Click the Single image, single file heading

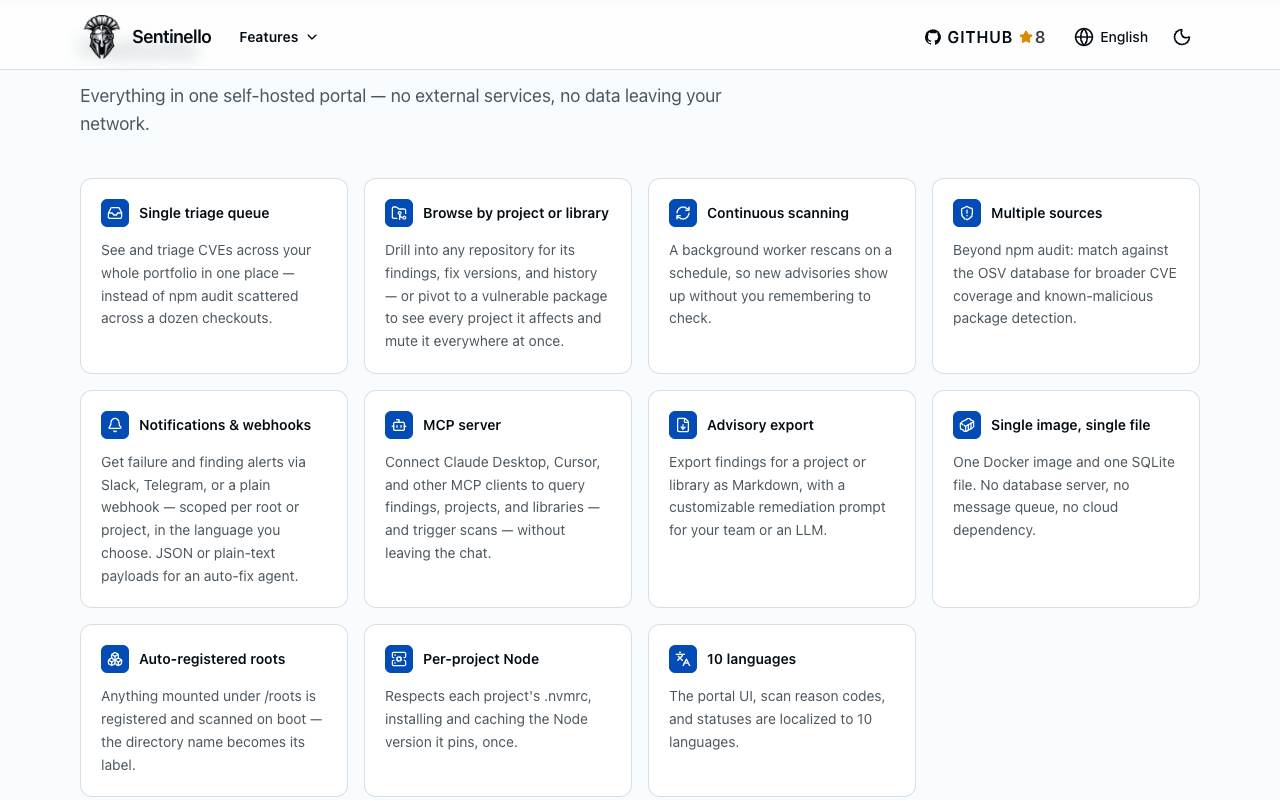[x=1071, y=425]
